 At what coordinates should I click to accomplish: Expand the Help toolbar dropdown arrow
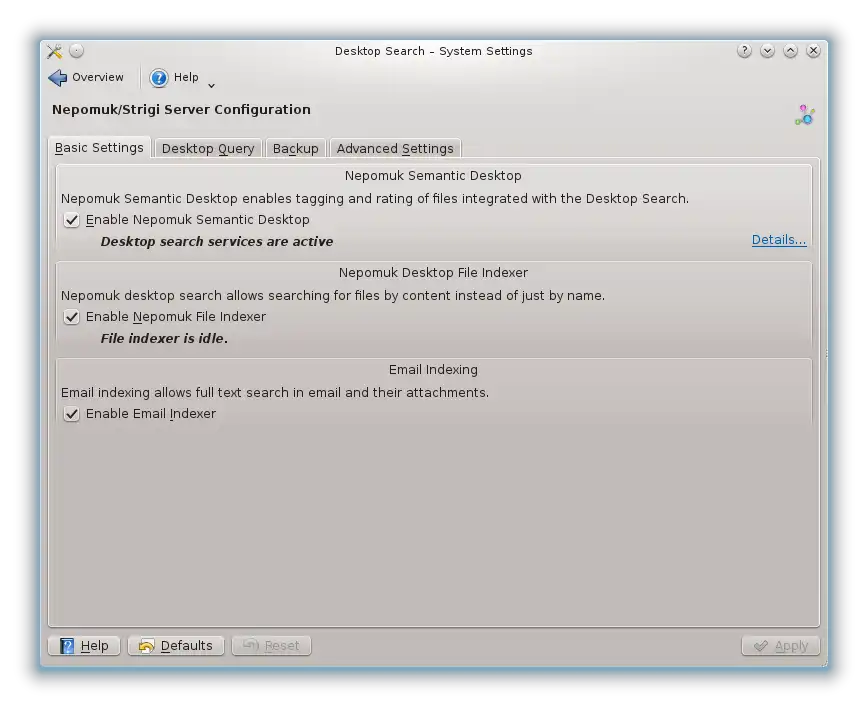point(211,85)
